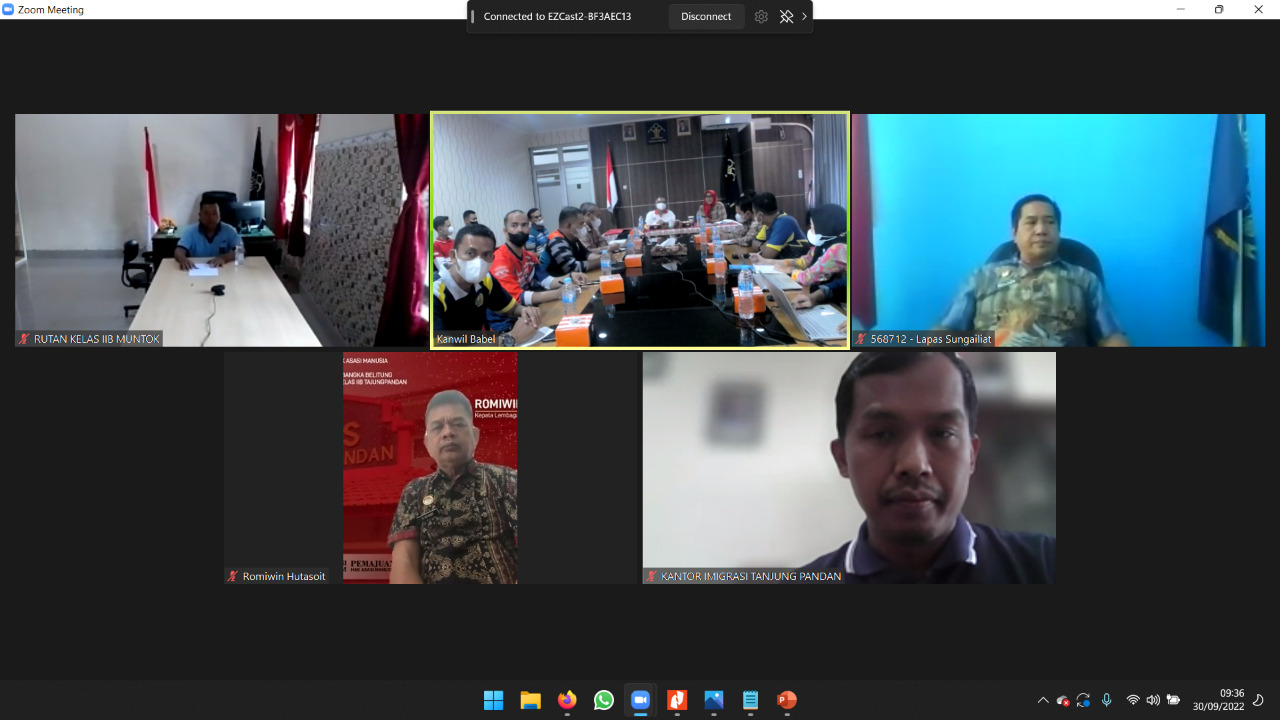The width and height of the screenshot is (1280, 720).
Task: Expand the cast toolbar chevron arrow
Action: [x=804, y=16]
